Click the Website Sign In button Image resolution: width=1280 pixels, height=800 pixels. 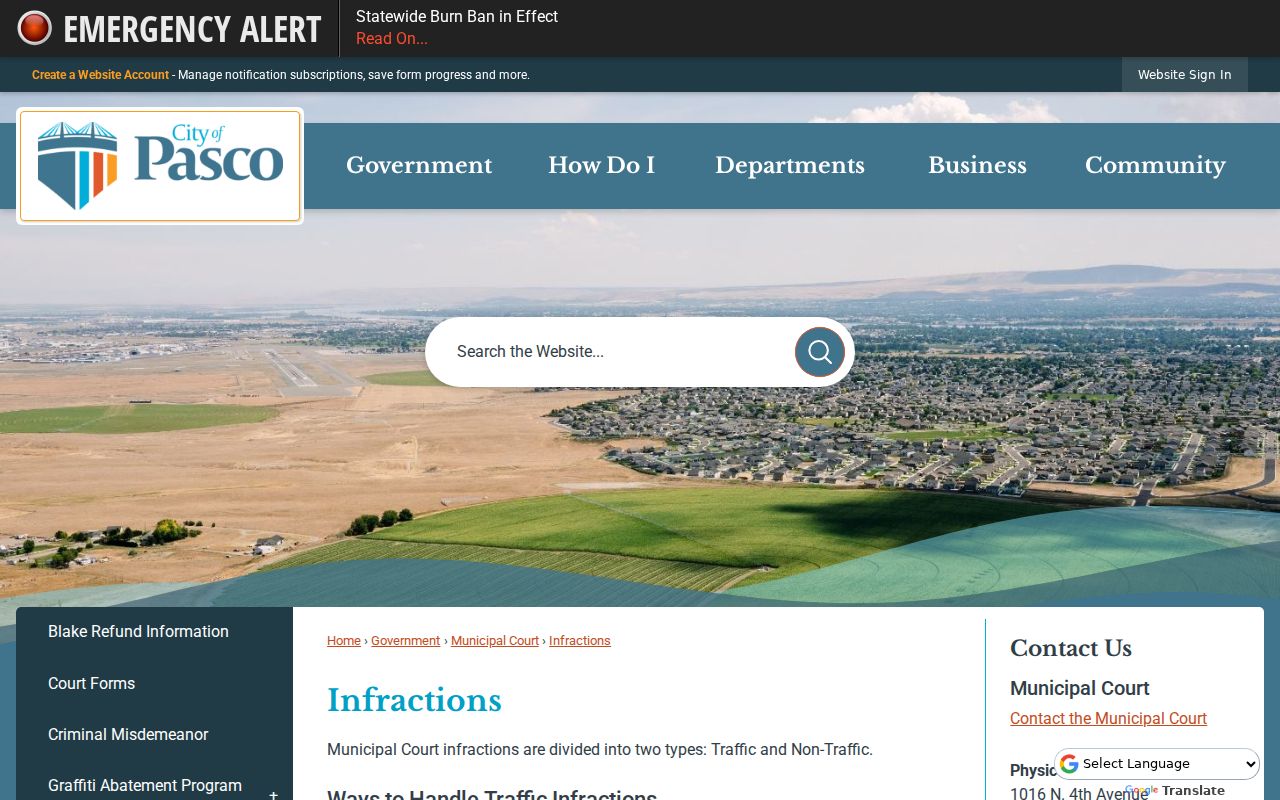[1184, 75]
